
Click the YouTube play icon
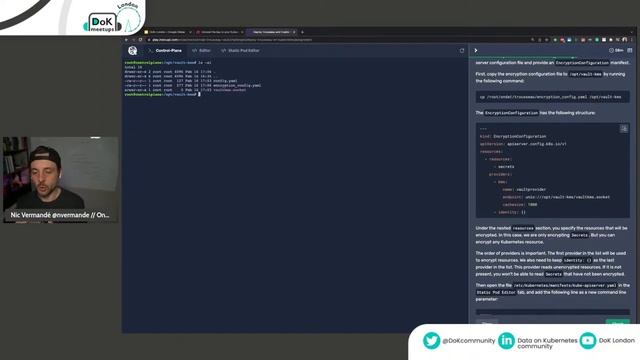588,340
